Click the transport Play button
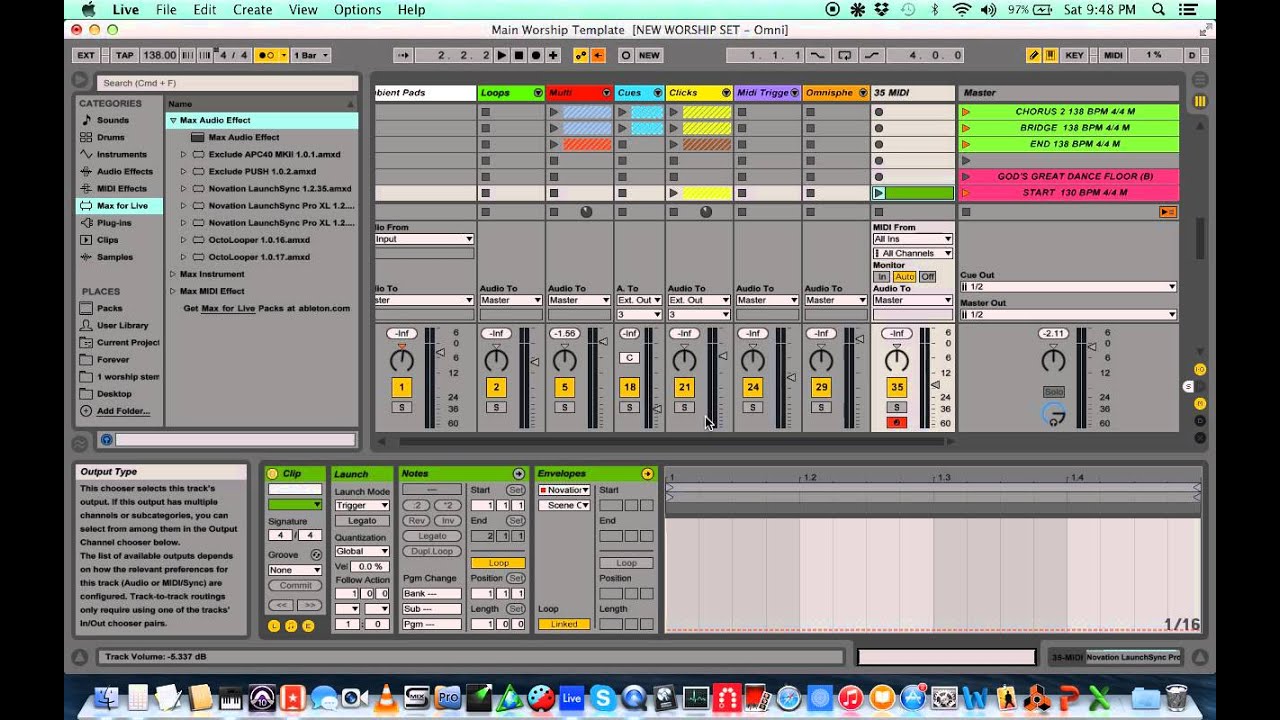The height and width of the screenshot is (720, 1280). [x=503, y=55]
